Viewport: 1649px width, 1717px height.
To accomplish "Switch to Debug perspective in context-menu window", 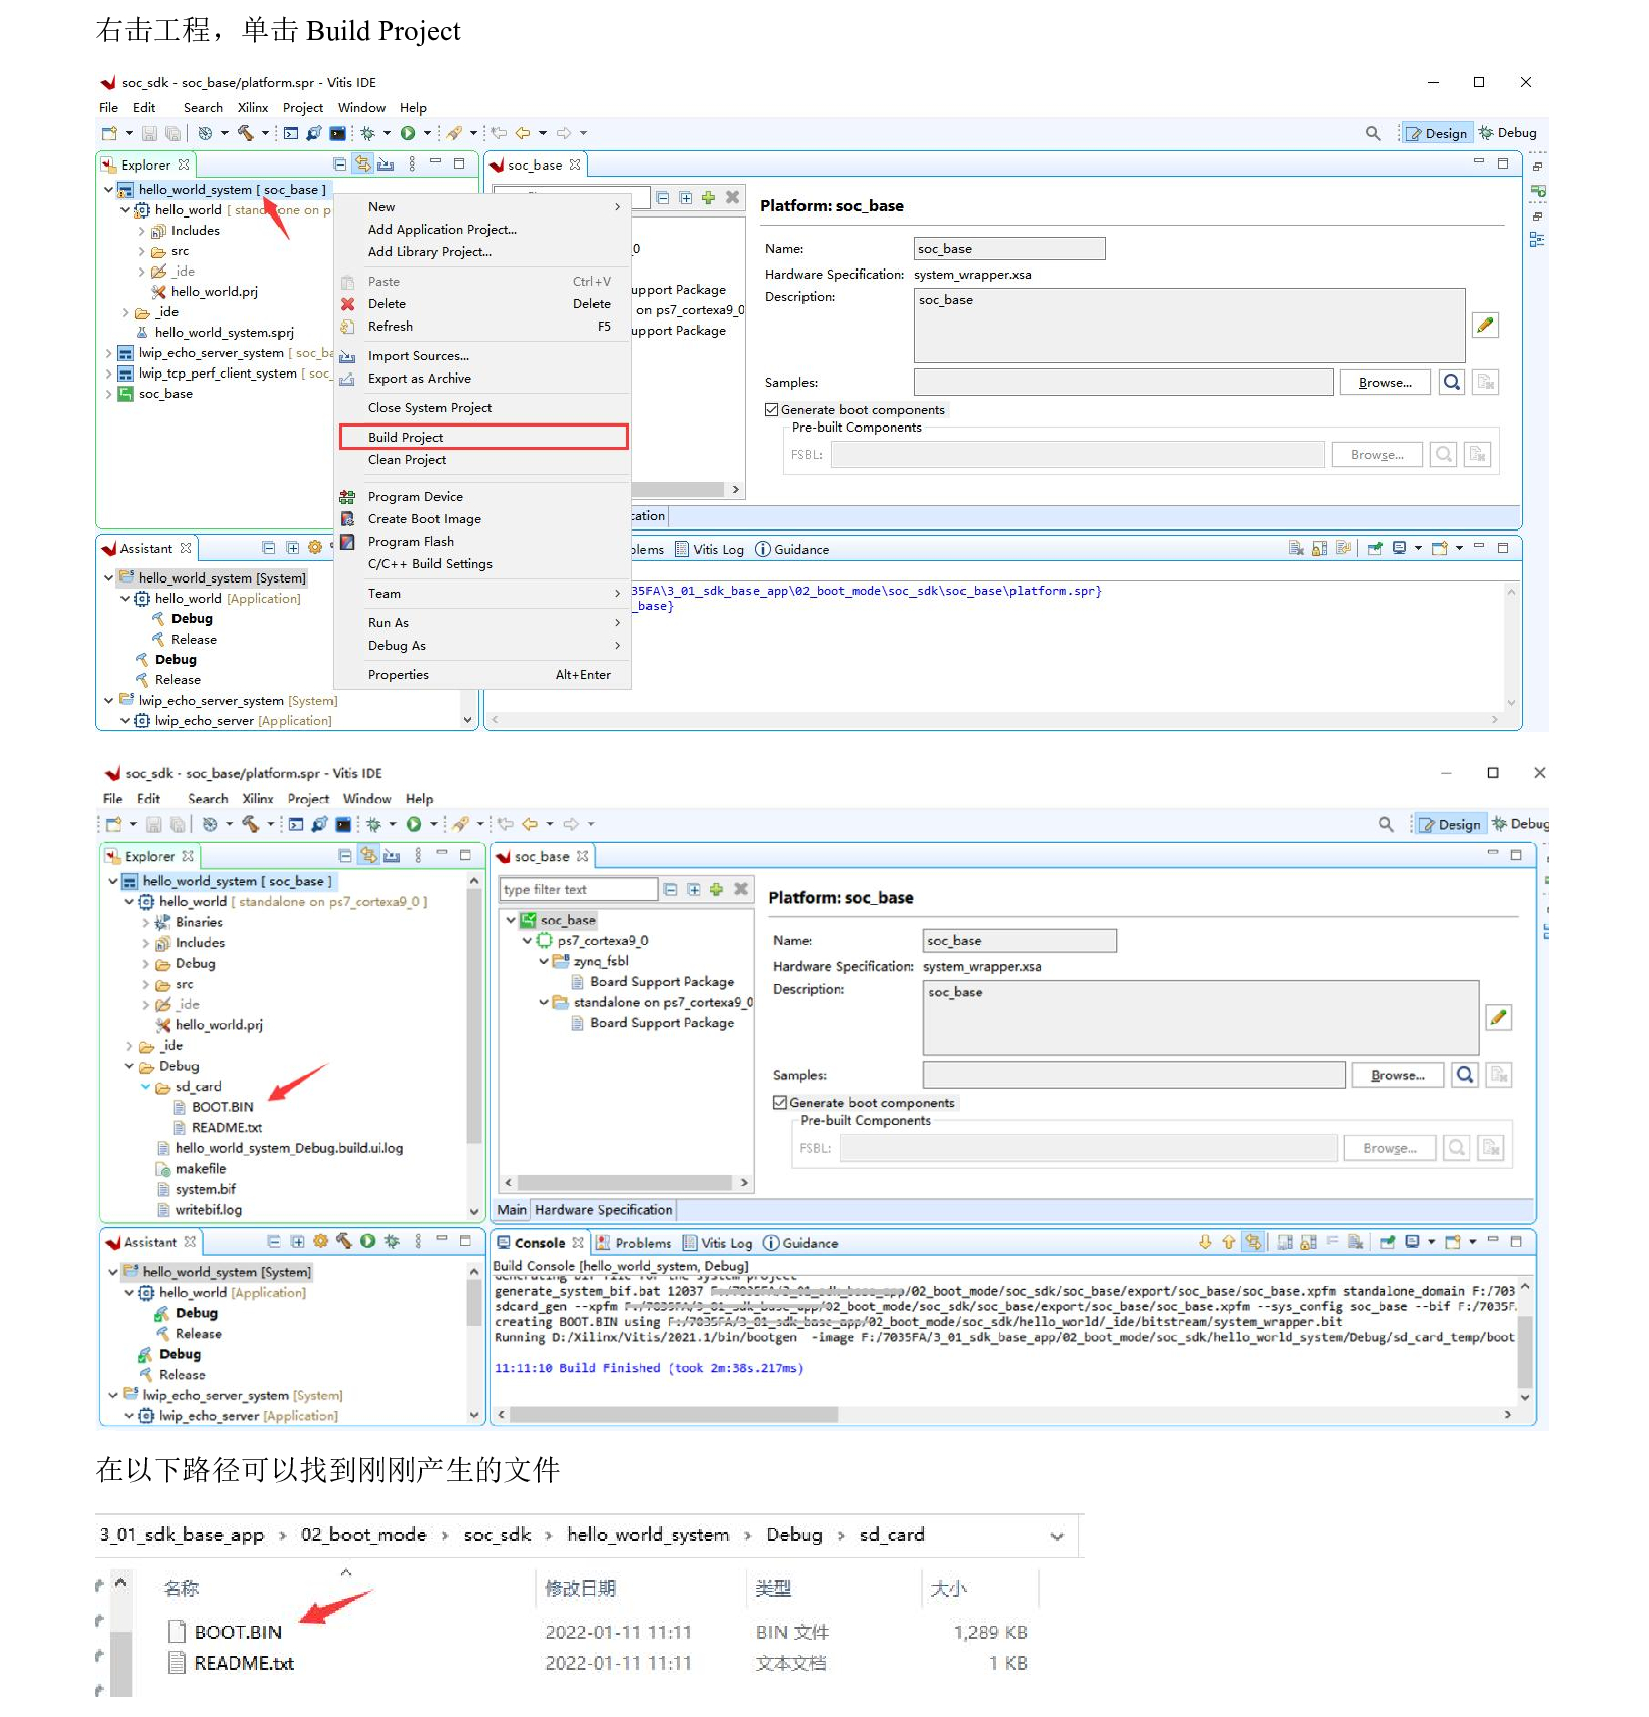I will [1508, 132].
